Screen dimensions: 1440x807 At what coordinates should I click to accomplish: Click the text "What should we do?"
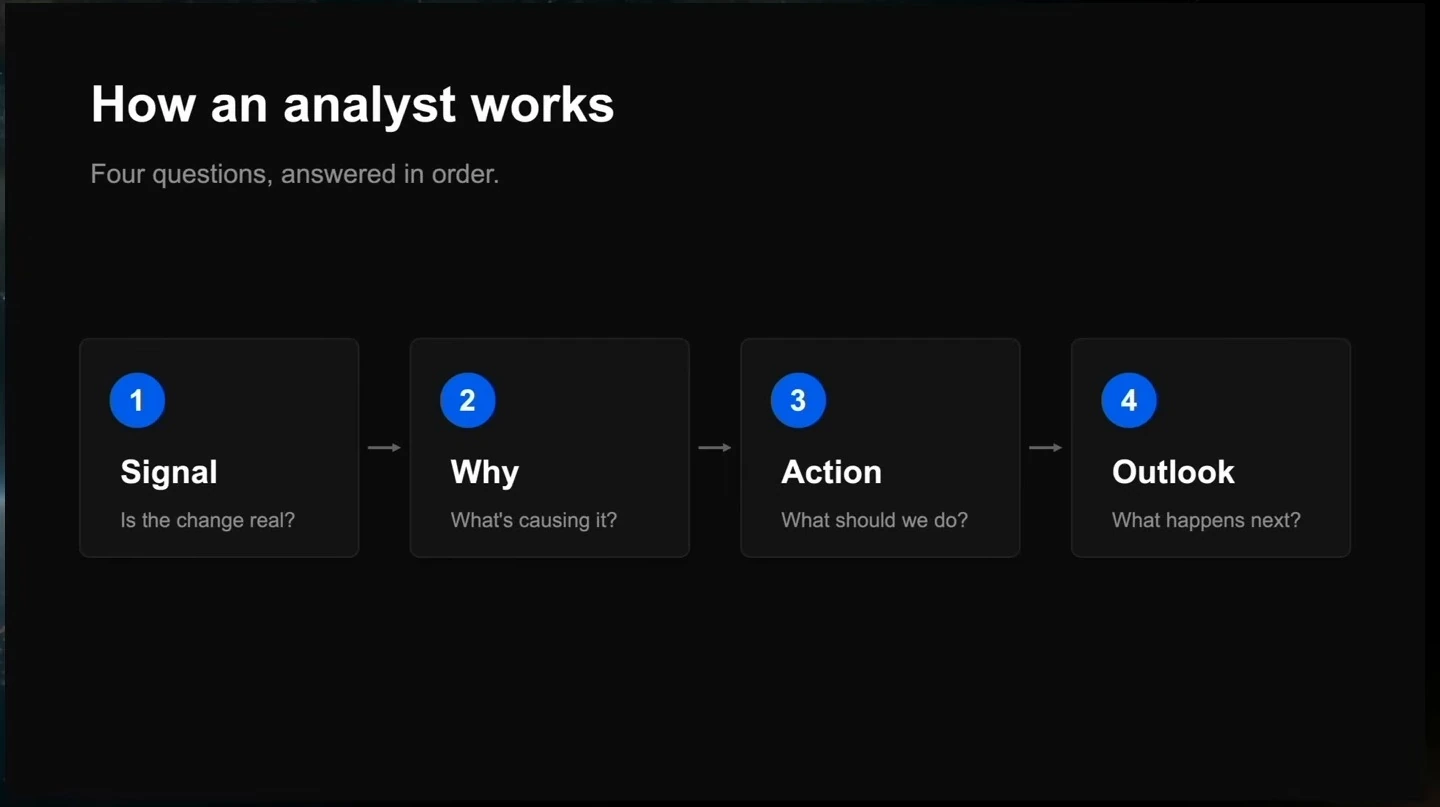tap(874, 520)
